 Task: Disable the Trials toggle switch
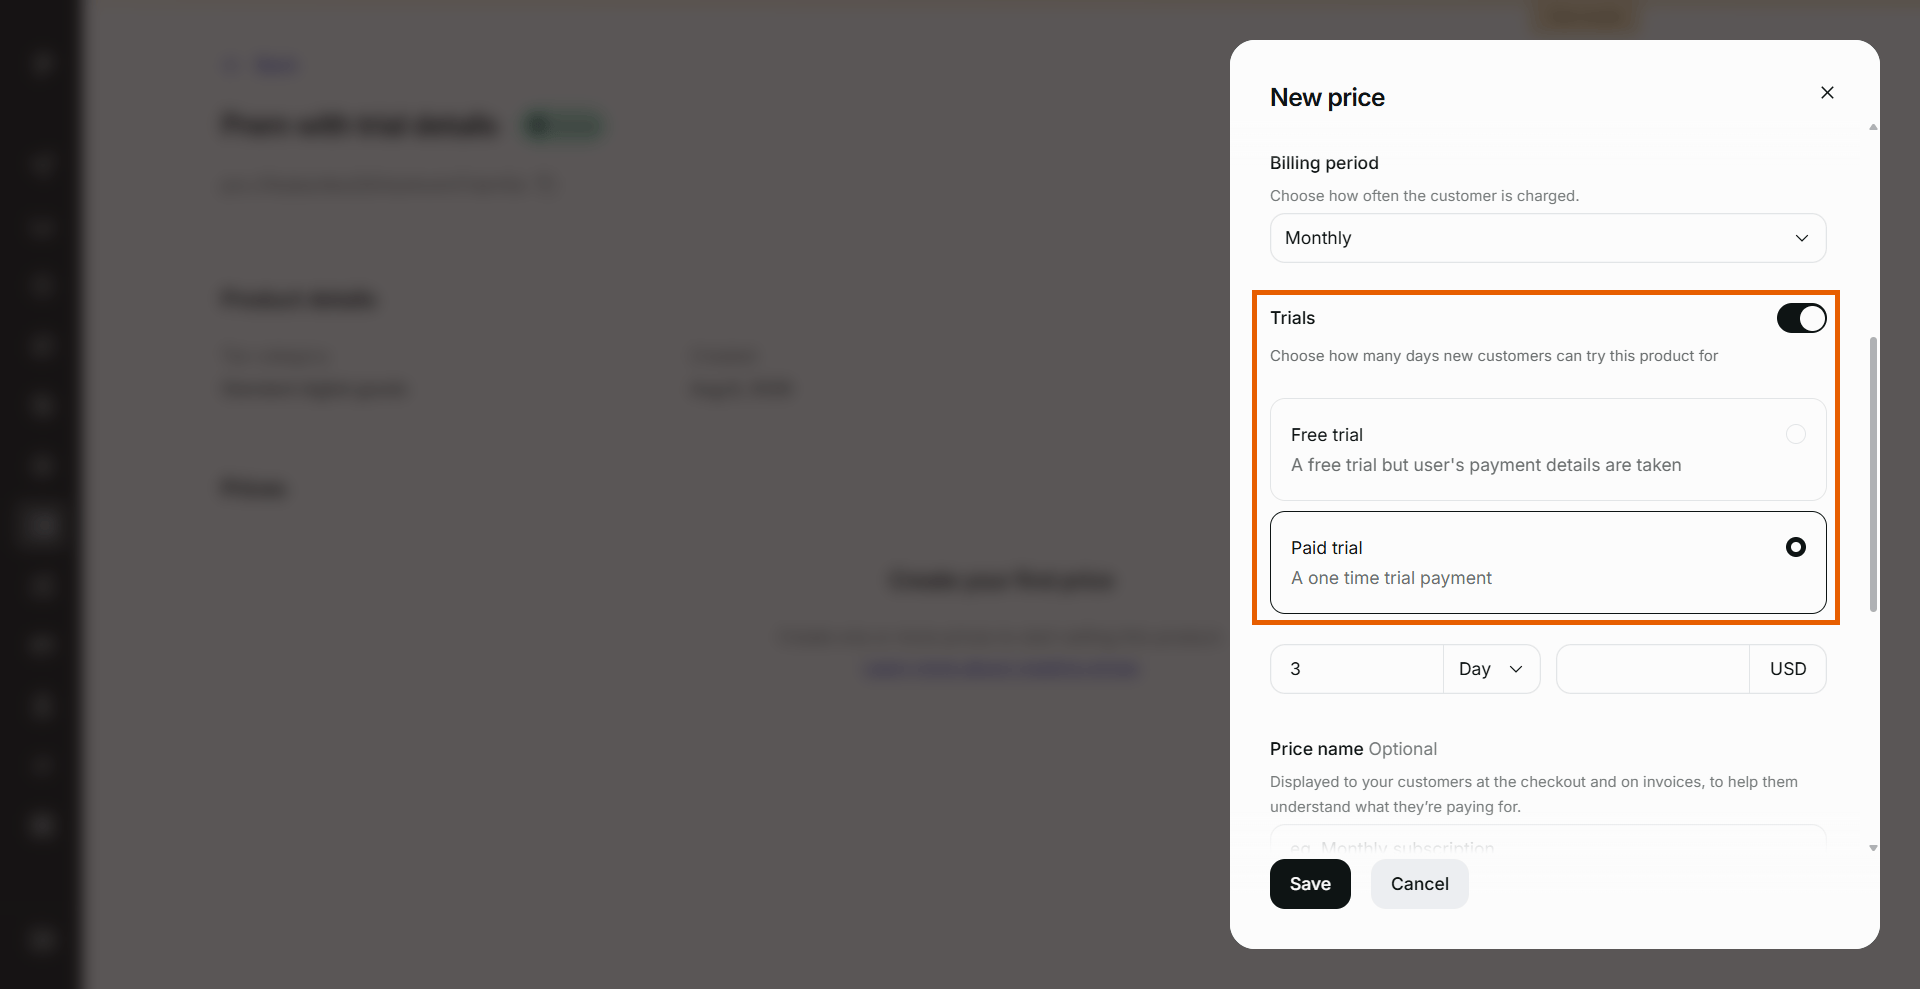tap(1801, 318)
